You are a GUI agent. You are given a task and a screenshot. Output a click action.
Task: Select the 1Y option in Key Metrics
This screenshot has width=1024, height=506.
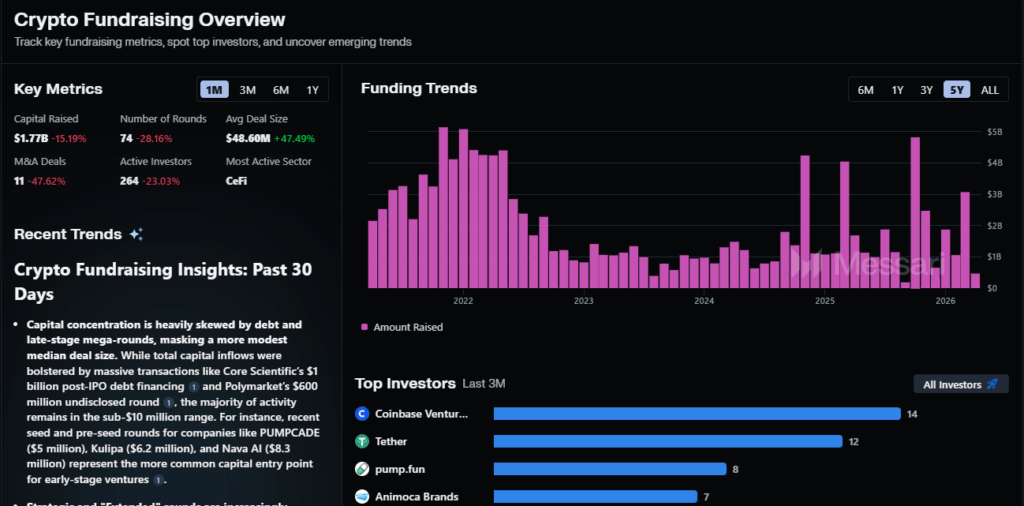[312, 90]
